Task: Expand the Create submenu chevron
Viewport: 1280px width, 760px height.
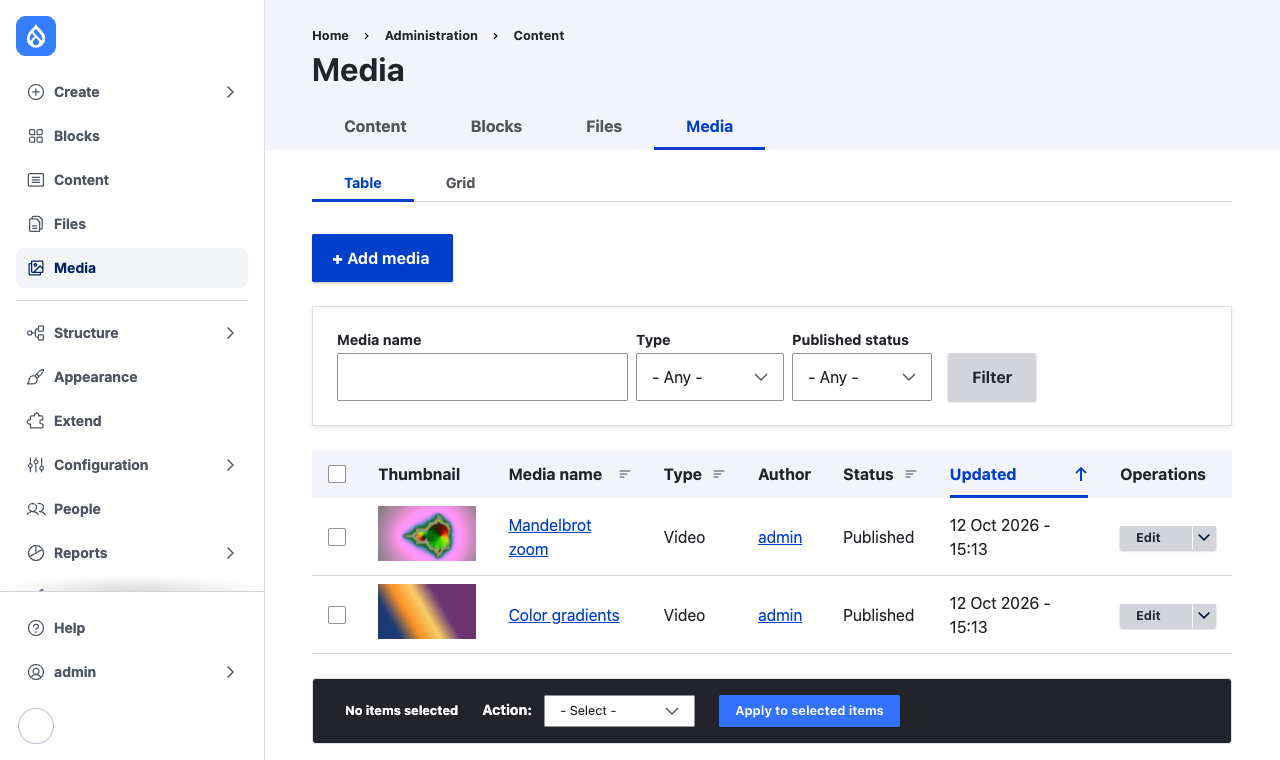Action: pyautogui.click(x=230, y=92)
